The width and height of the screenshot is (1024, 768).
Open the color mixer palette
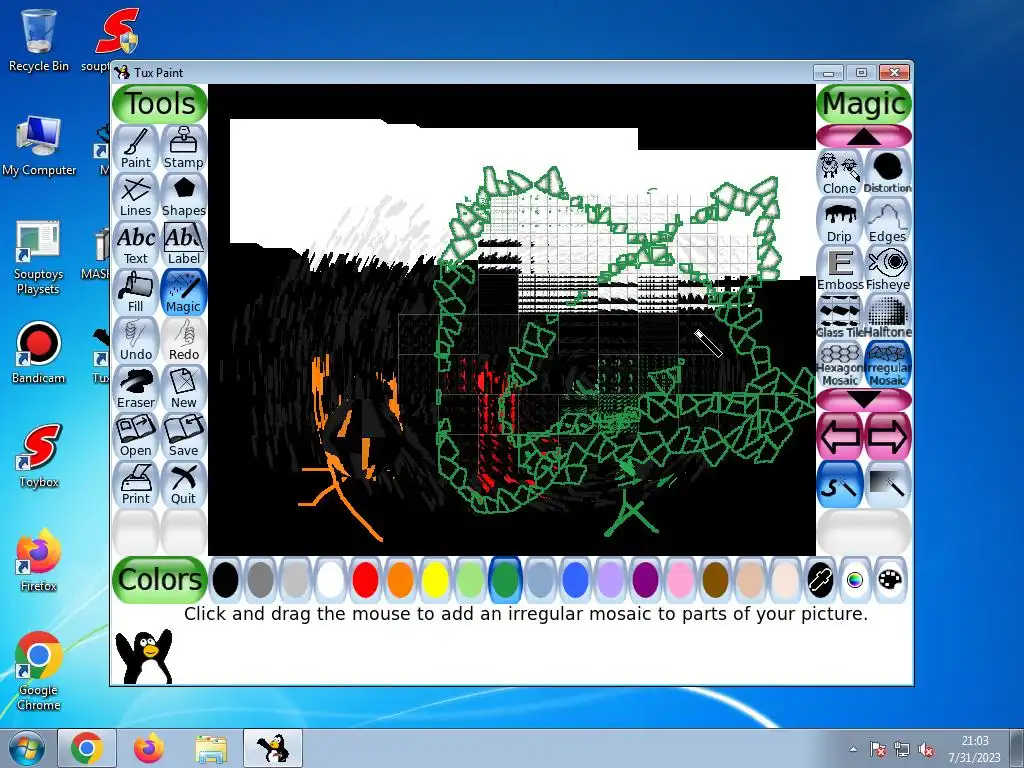[890, 580]
